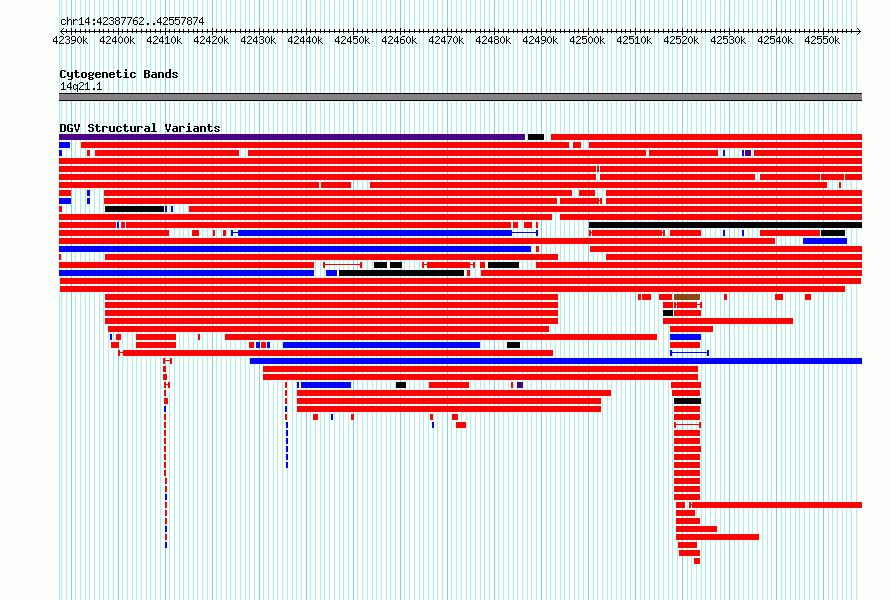Select the grey 14q21.1 cytogenetic band bar

(460, 97)
